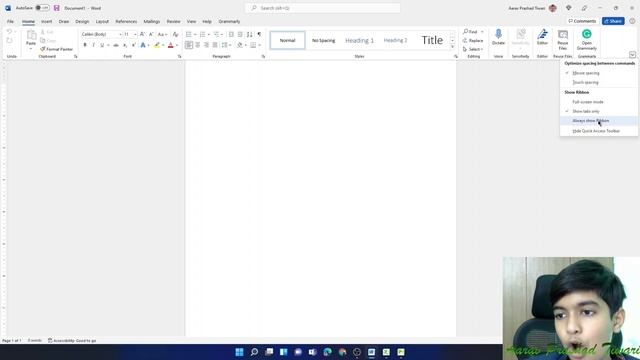Open the Editor pane

pyautogui.click(x=542, y=37)
